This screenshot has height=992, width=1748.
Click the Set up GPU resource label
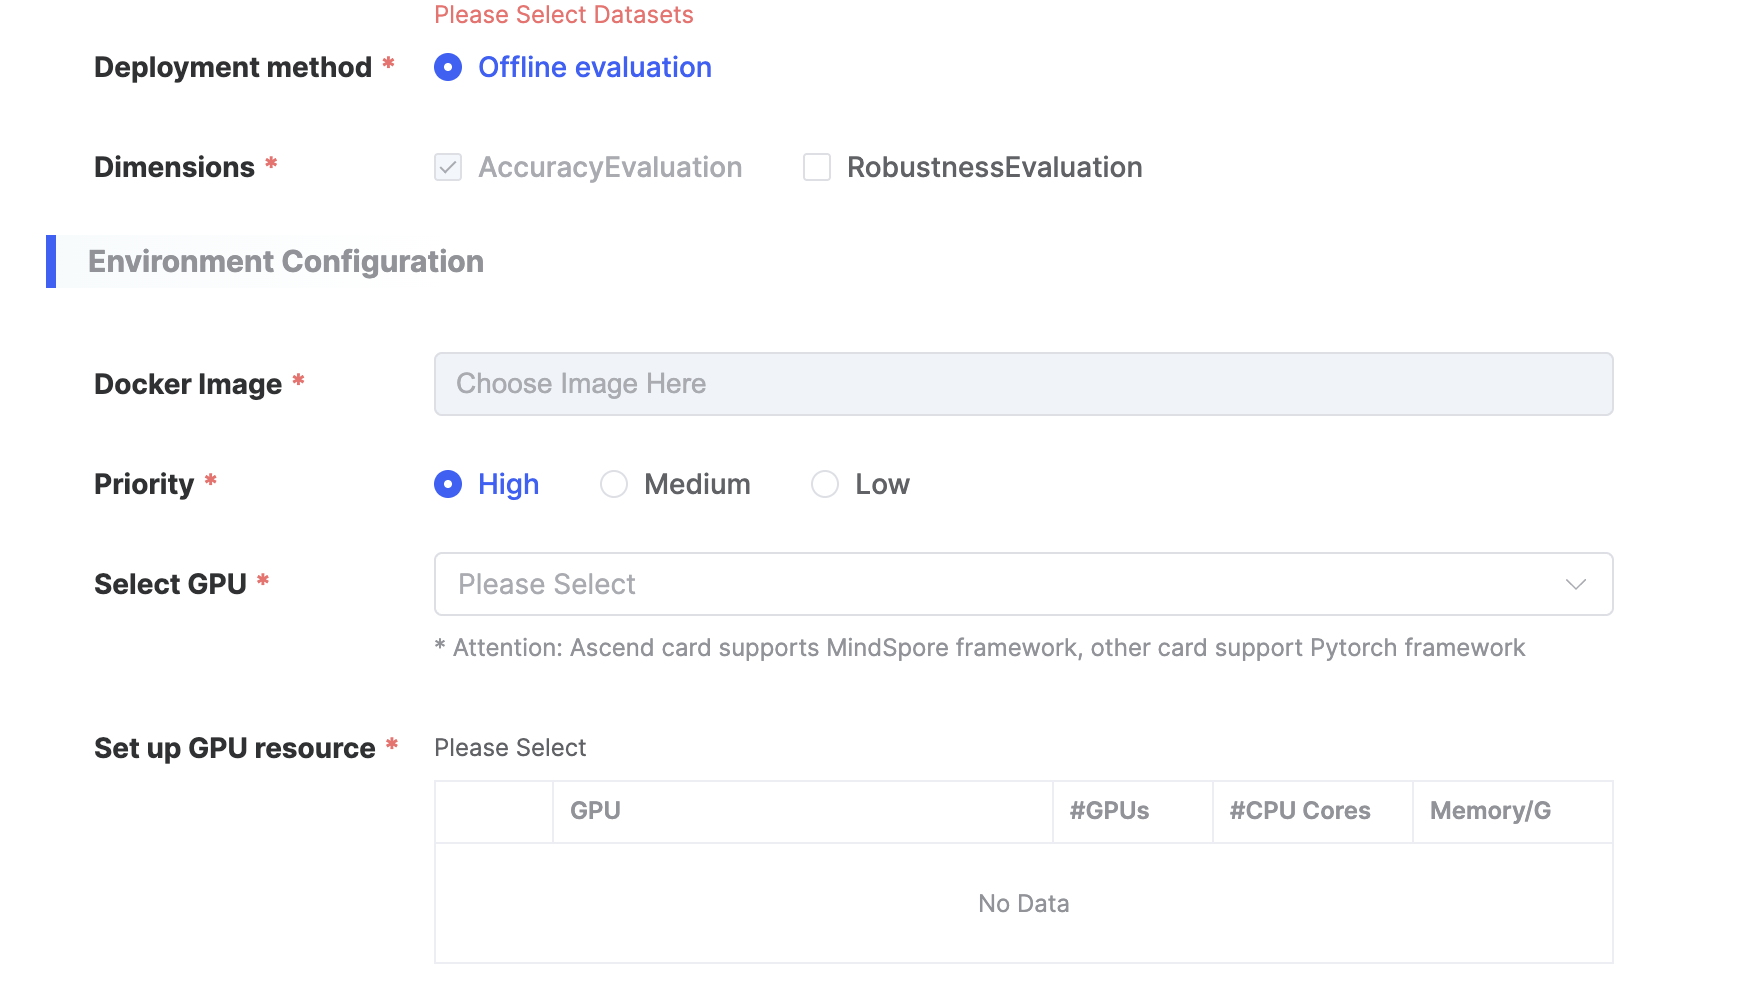pos(234,748)
